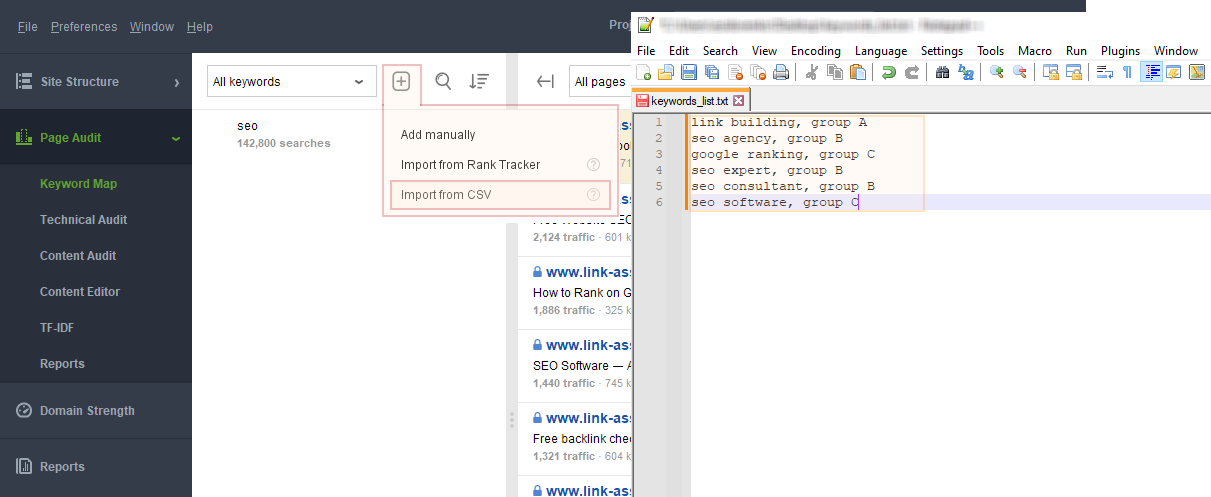Click line 'google ranking, group C' in editor
The height and width of the screenshot is (497, 1211).
click(783, 154)
